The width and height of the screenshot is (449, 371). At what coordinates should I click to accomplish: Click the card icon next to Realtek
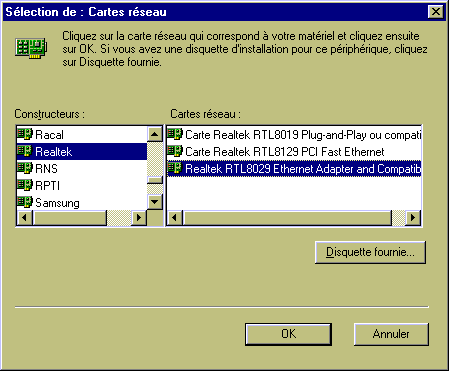pos(25,151)
